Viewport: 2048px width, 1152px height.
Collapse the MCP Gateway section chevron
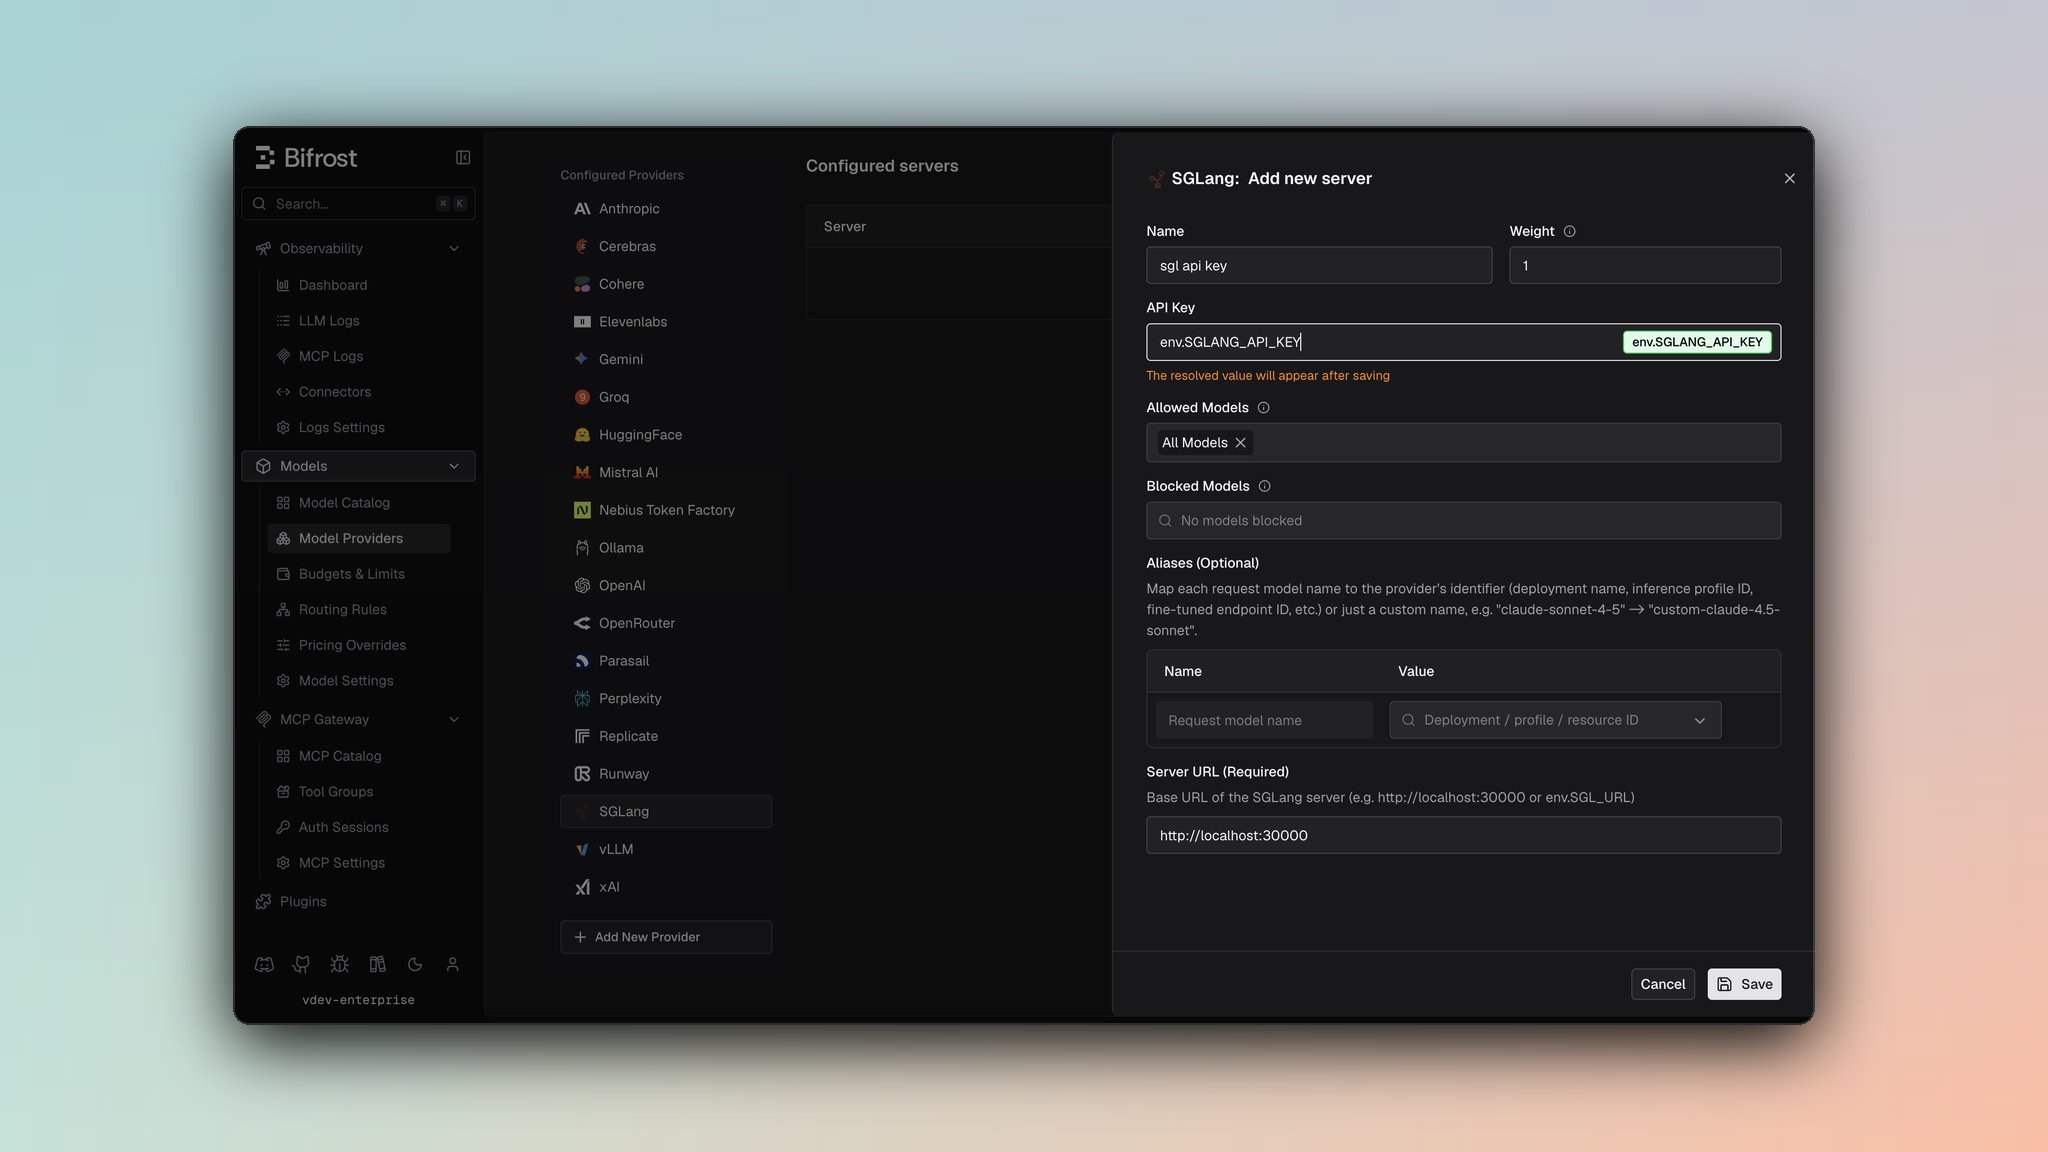pos(454,719)
